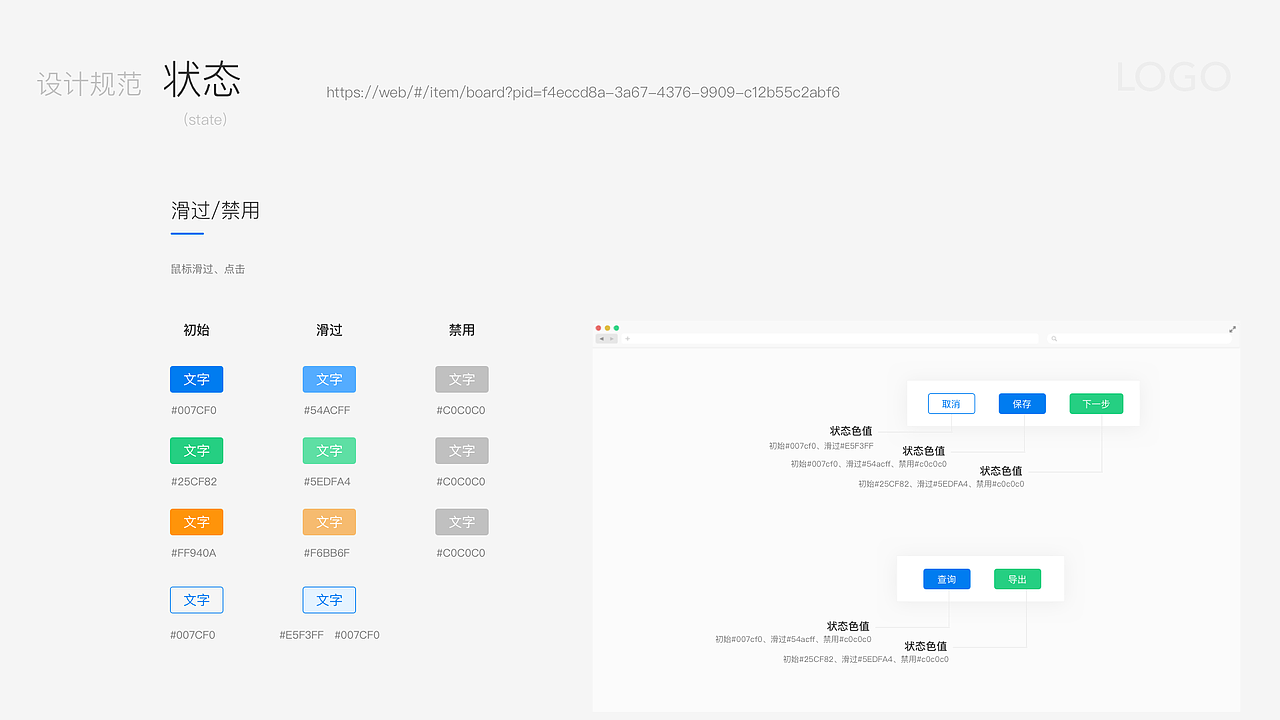Click the 鼠标滑过、点击 description text

208,269
